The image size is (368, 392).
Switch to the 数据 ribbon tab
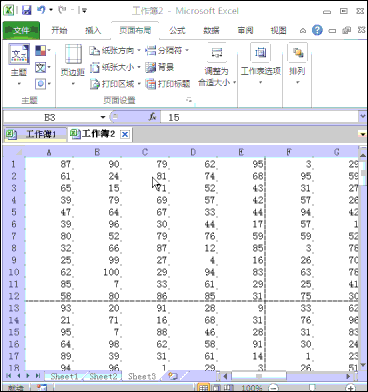click(211, 31)
